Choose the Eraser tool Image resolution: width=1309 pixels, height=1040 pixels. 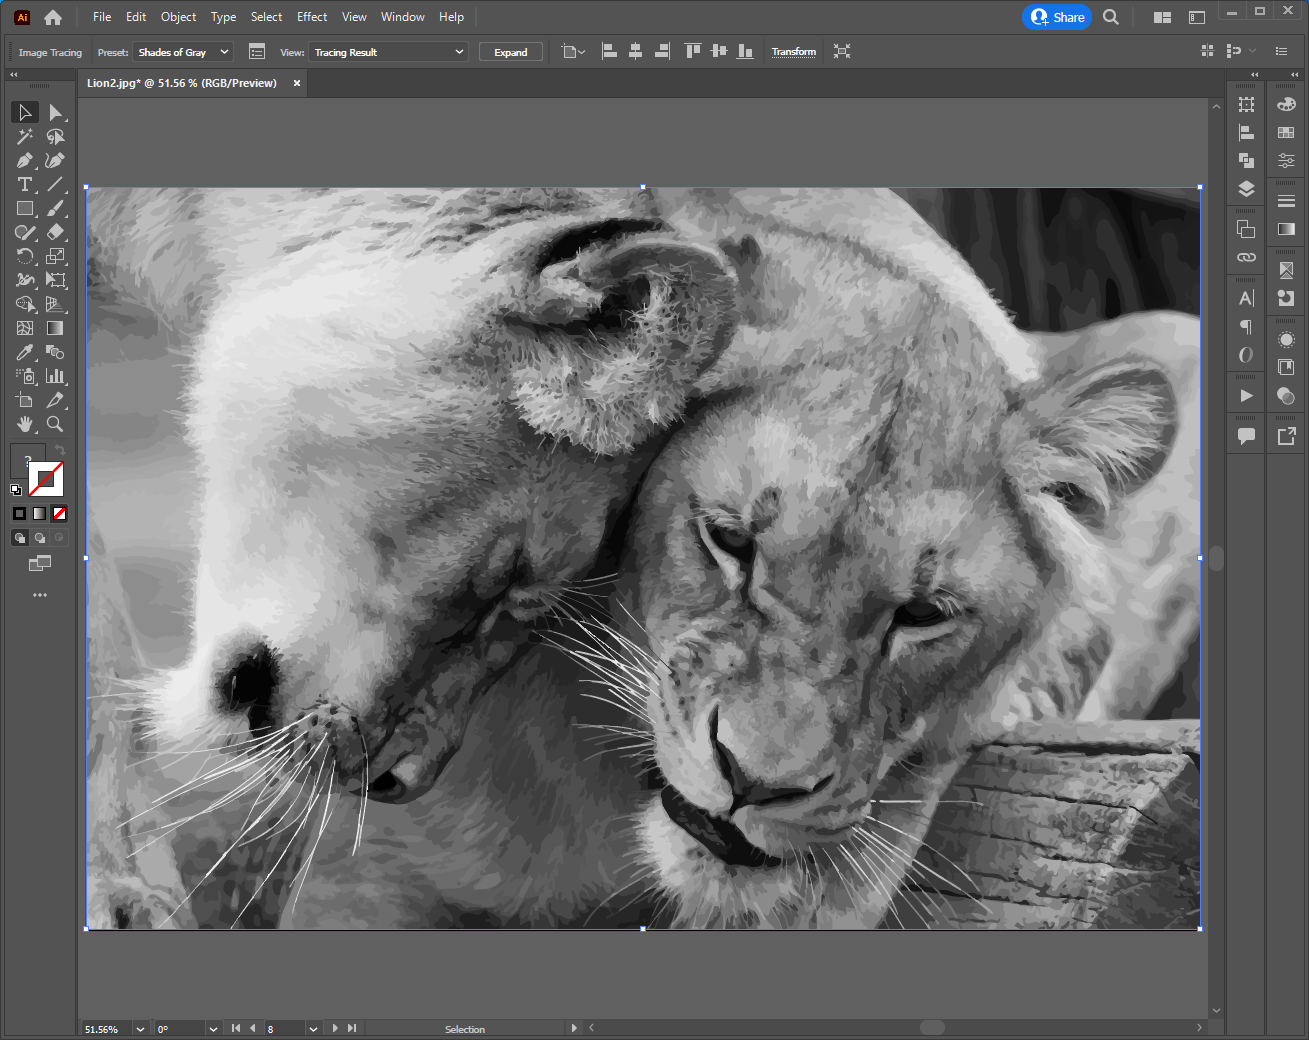(x=55, y=233)
